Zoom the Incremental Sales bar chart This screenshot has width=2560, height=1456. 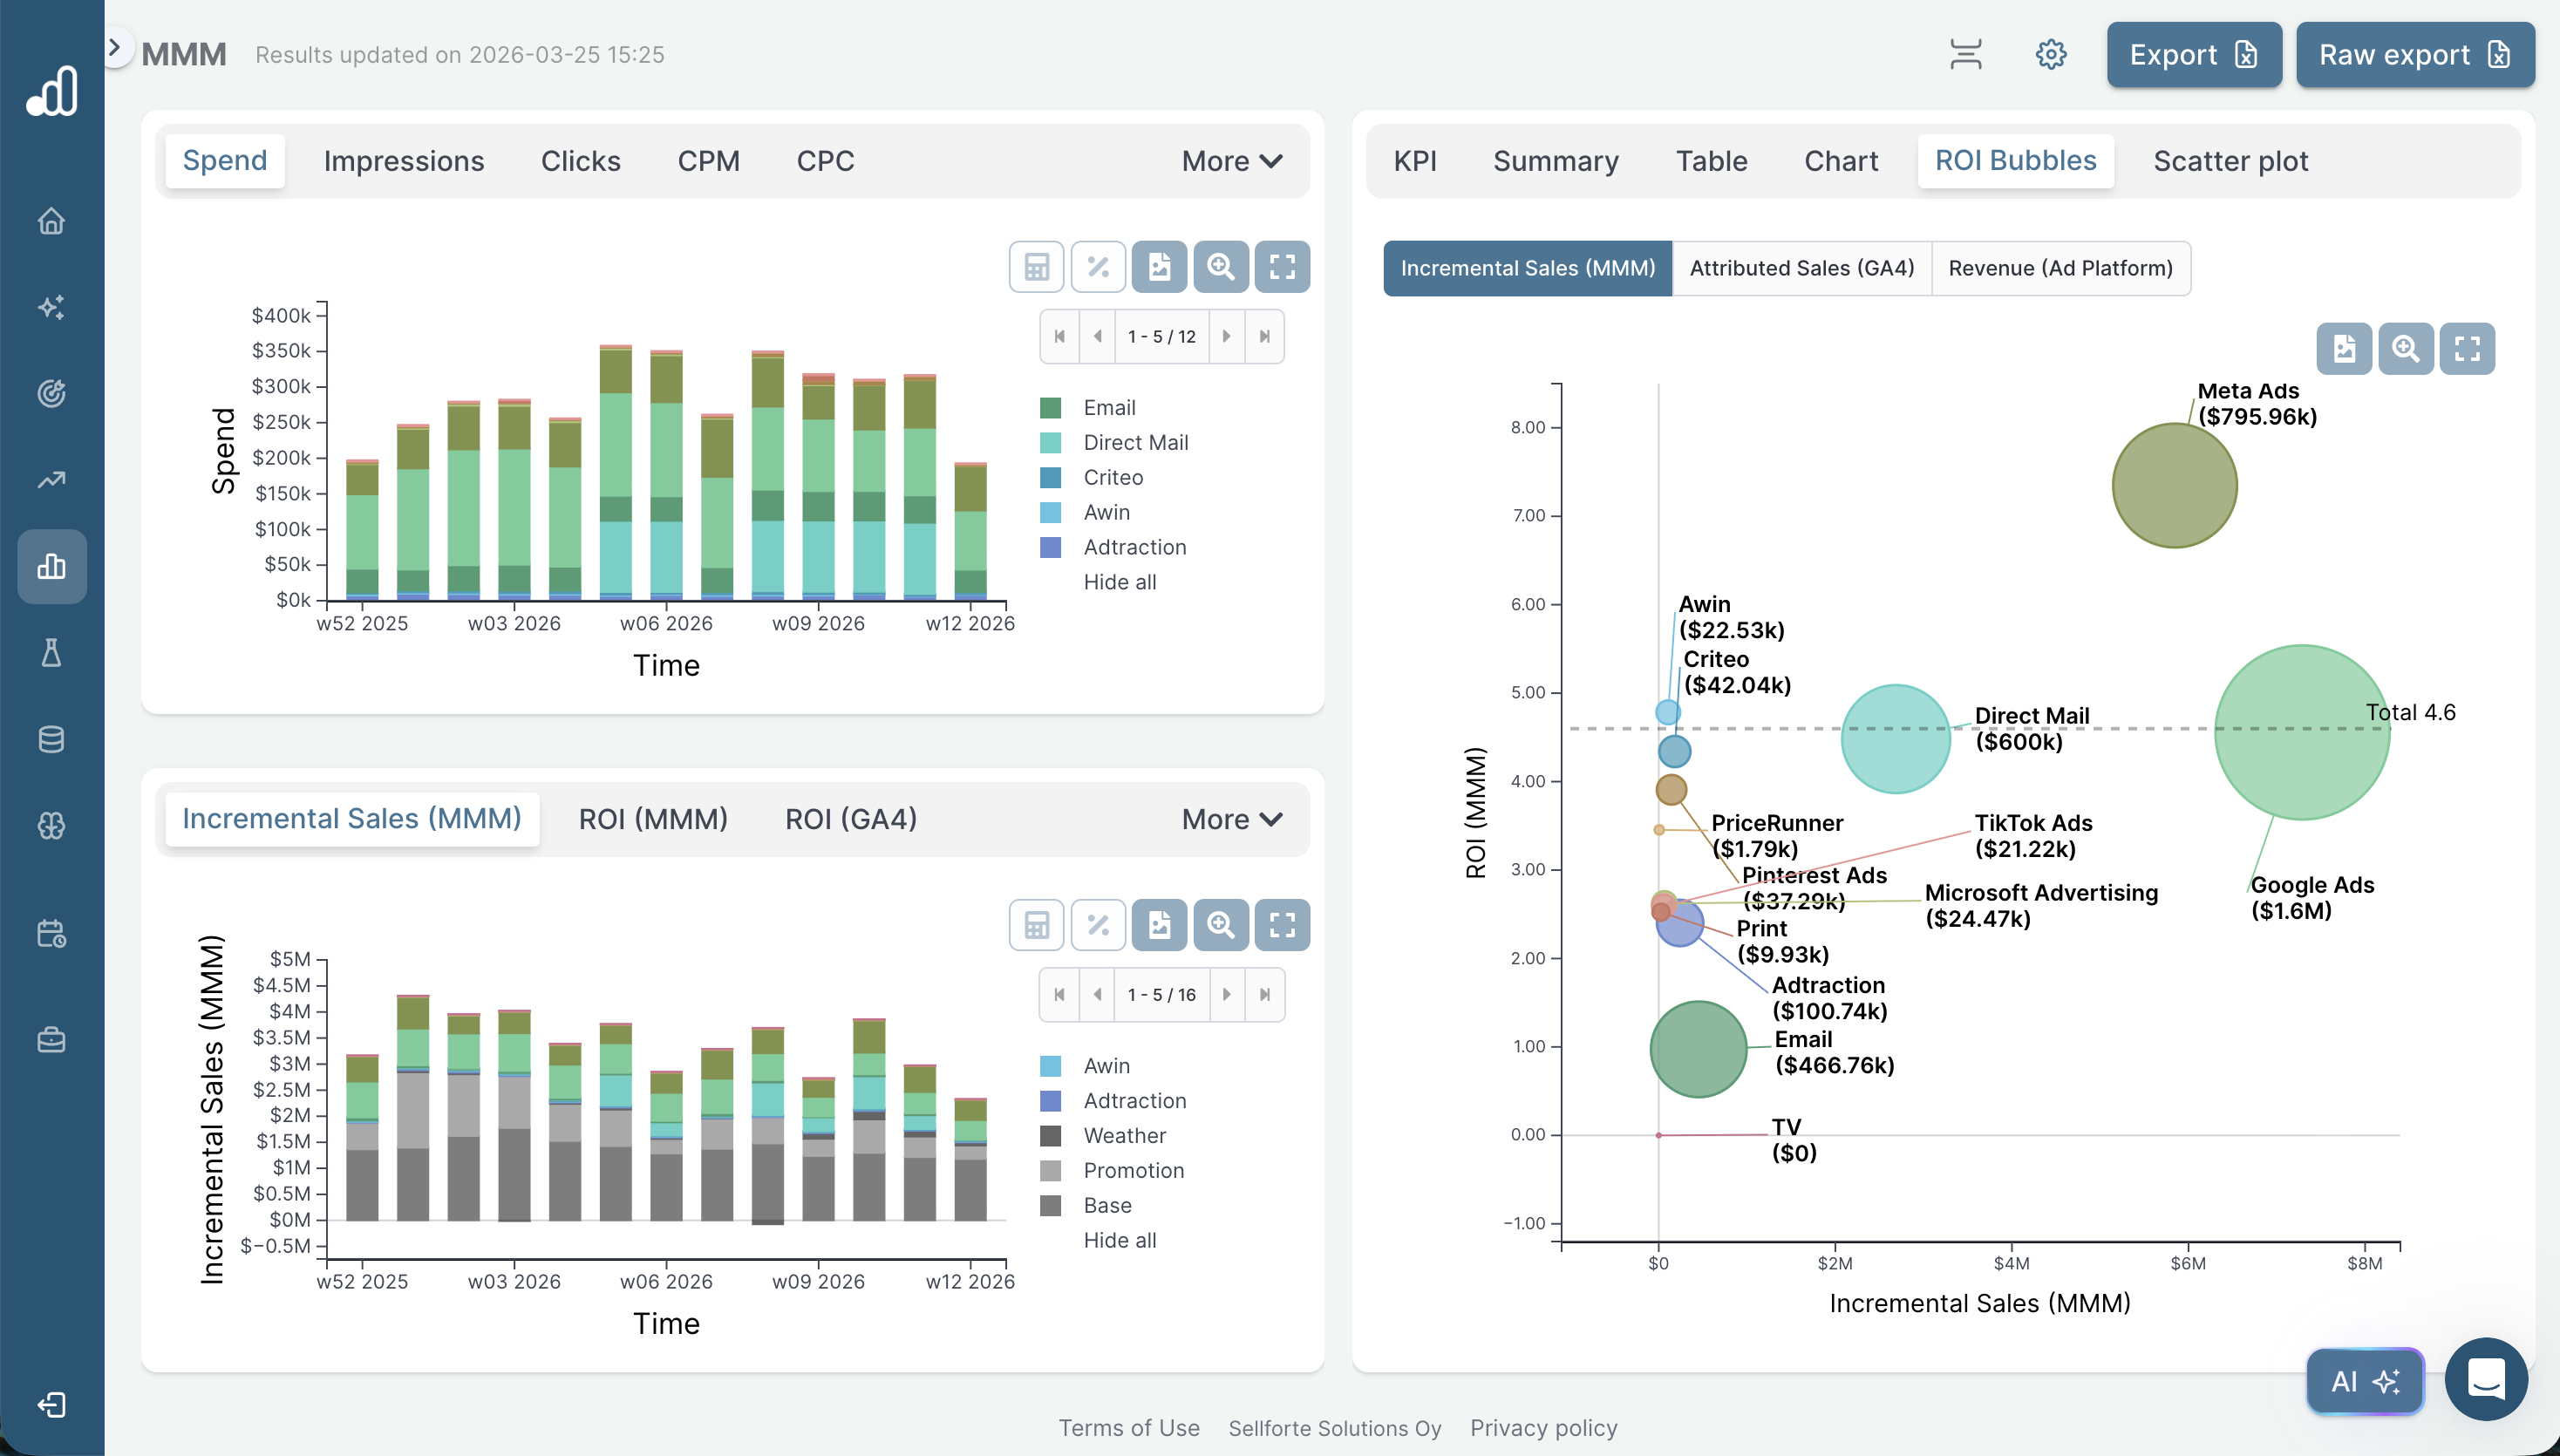point(1220,925)
